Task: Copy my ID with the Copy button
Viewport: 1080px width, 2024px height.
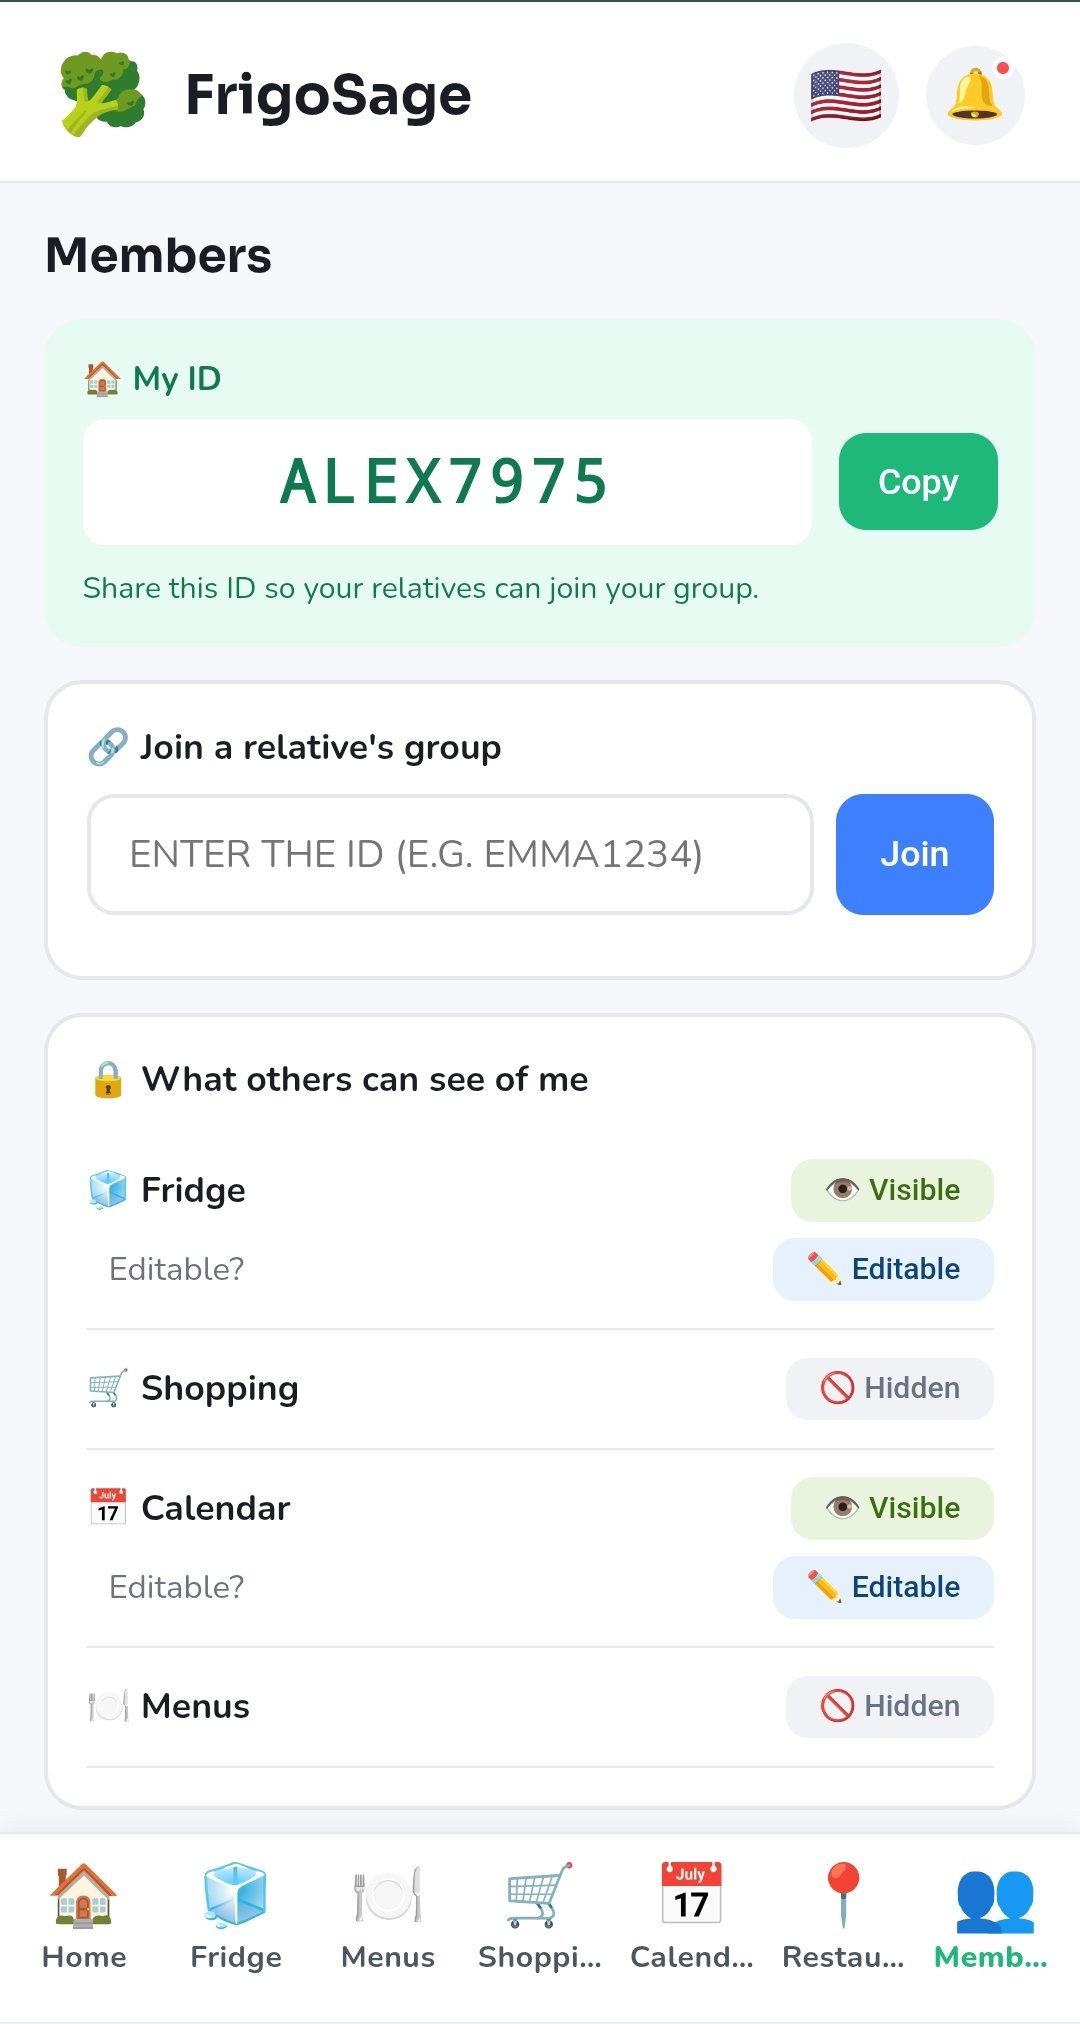Action: [918, 481]
